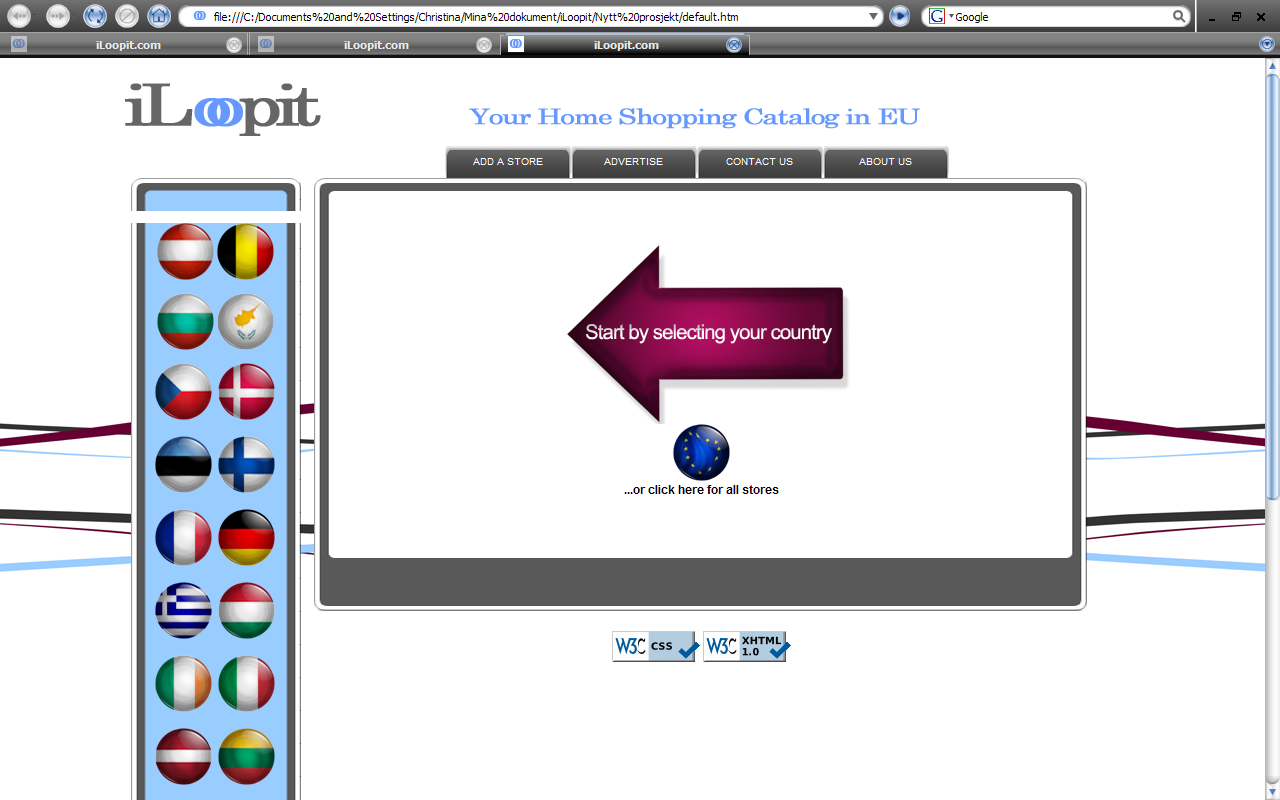
Task: Select the Estonia flag
Action: [x=184, y=464]
